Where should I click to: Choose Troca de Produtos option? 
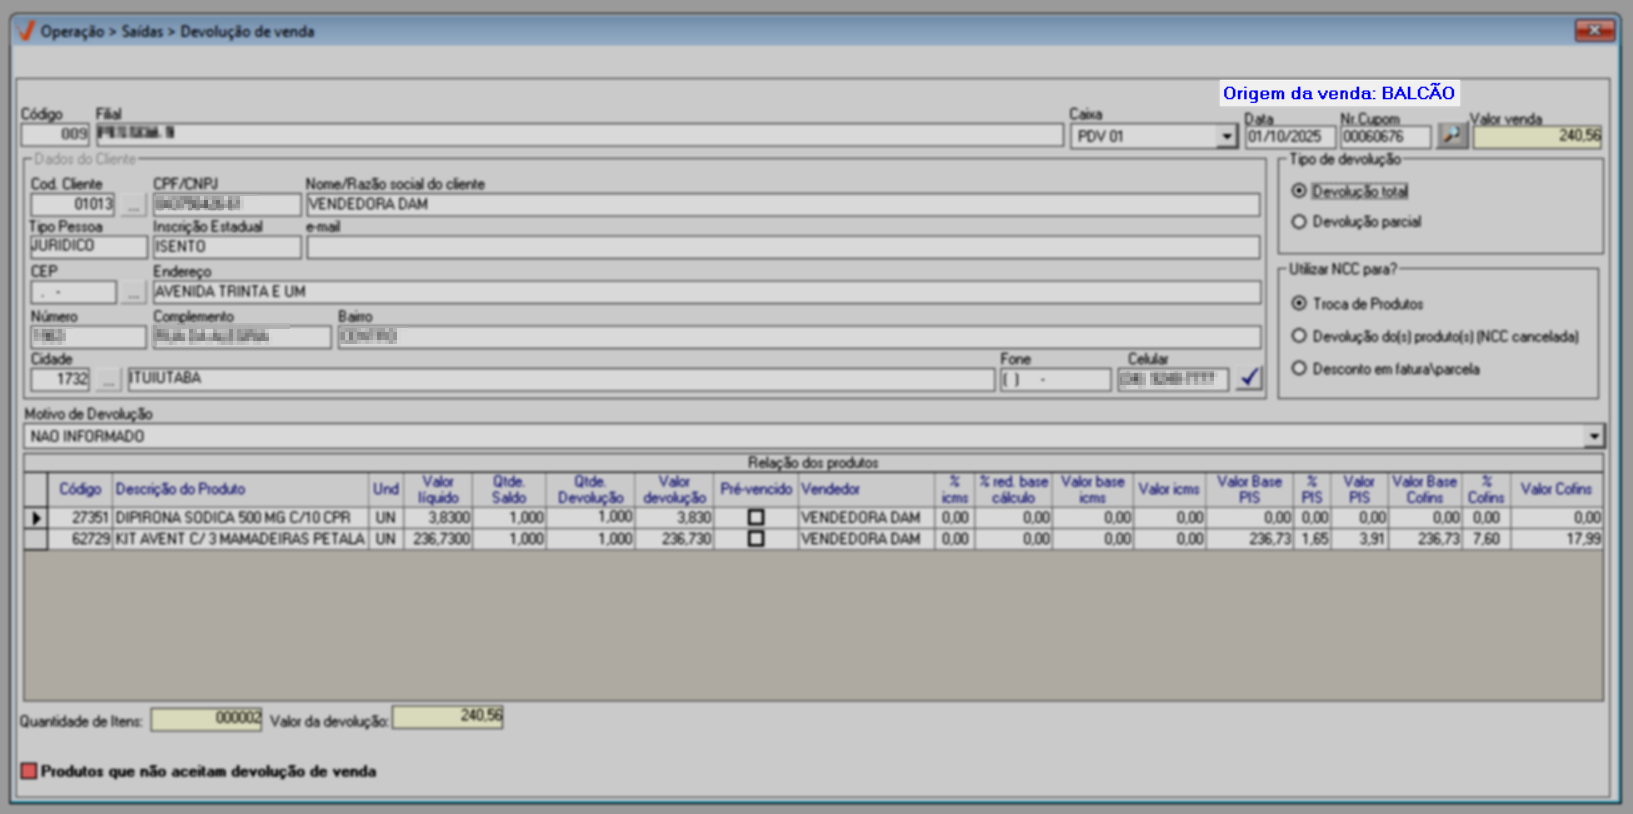(x=1299, y=303)
